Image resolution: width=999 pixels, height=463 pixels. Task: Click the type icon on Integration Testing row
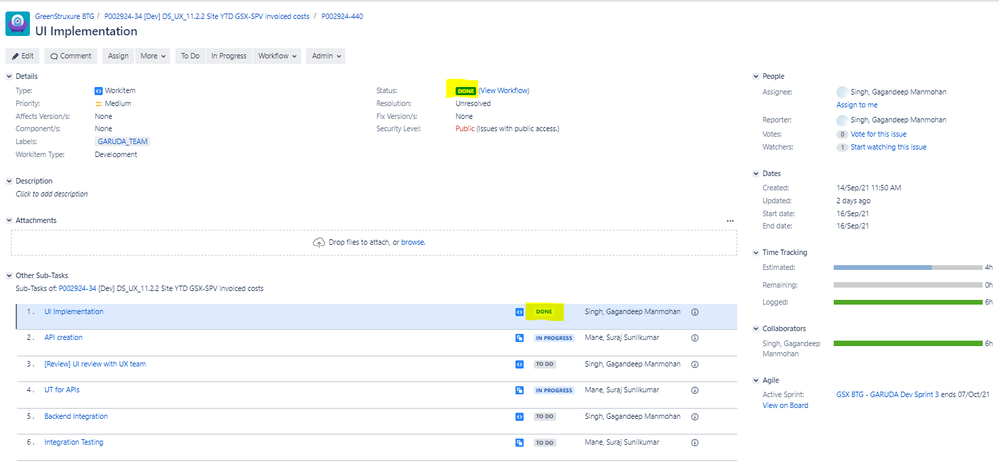point(519,443)
